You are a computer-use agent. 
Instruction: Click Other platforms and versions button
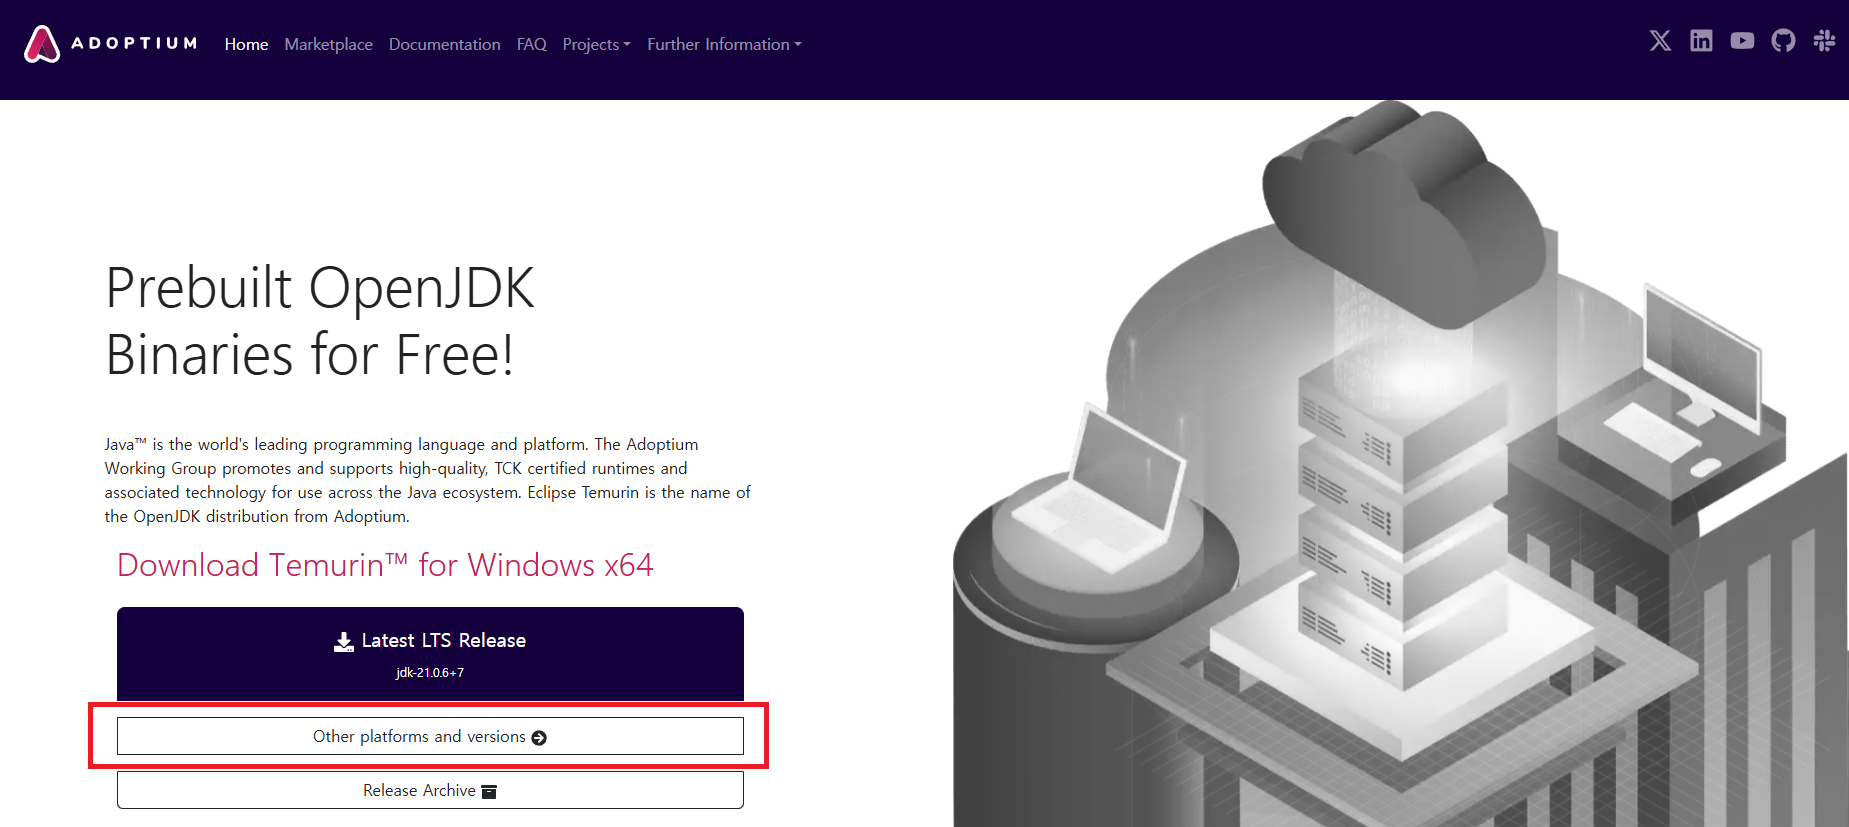pos(430,736)
